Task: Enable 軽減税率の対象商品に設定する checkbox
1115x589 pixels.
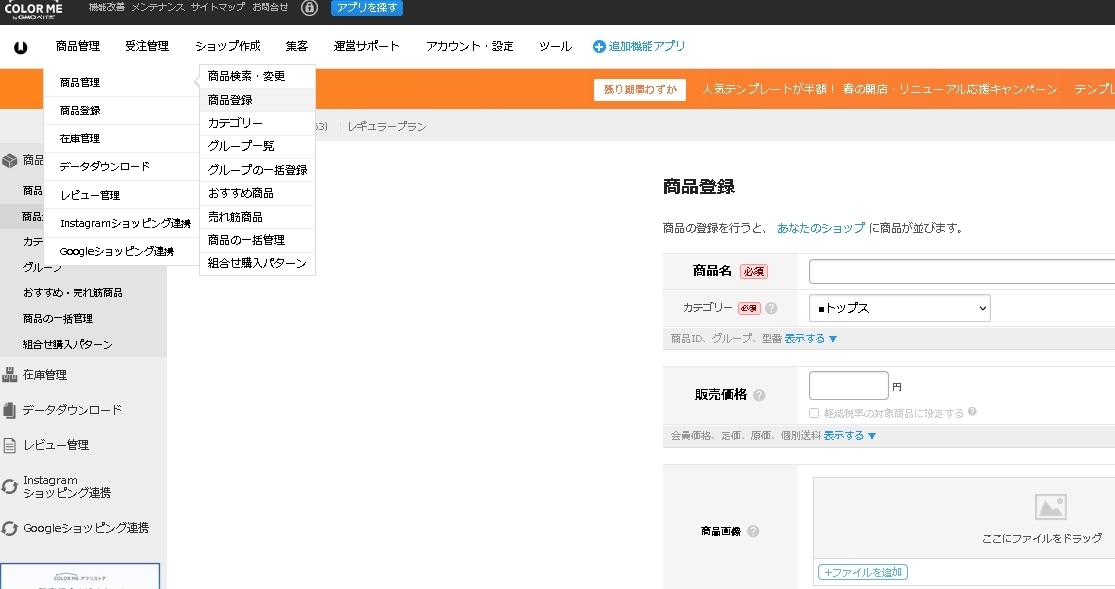Action: click(x=814, y=413)
